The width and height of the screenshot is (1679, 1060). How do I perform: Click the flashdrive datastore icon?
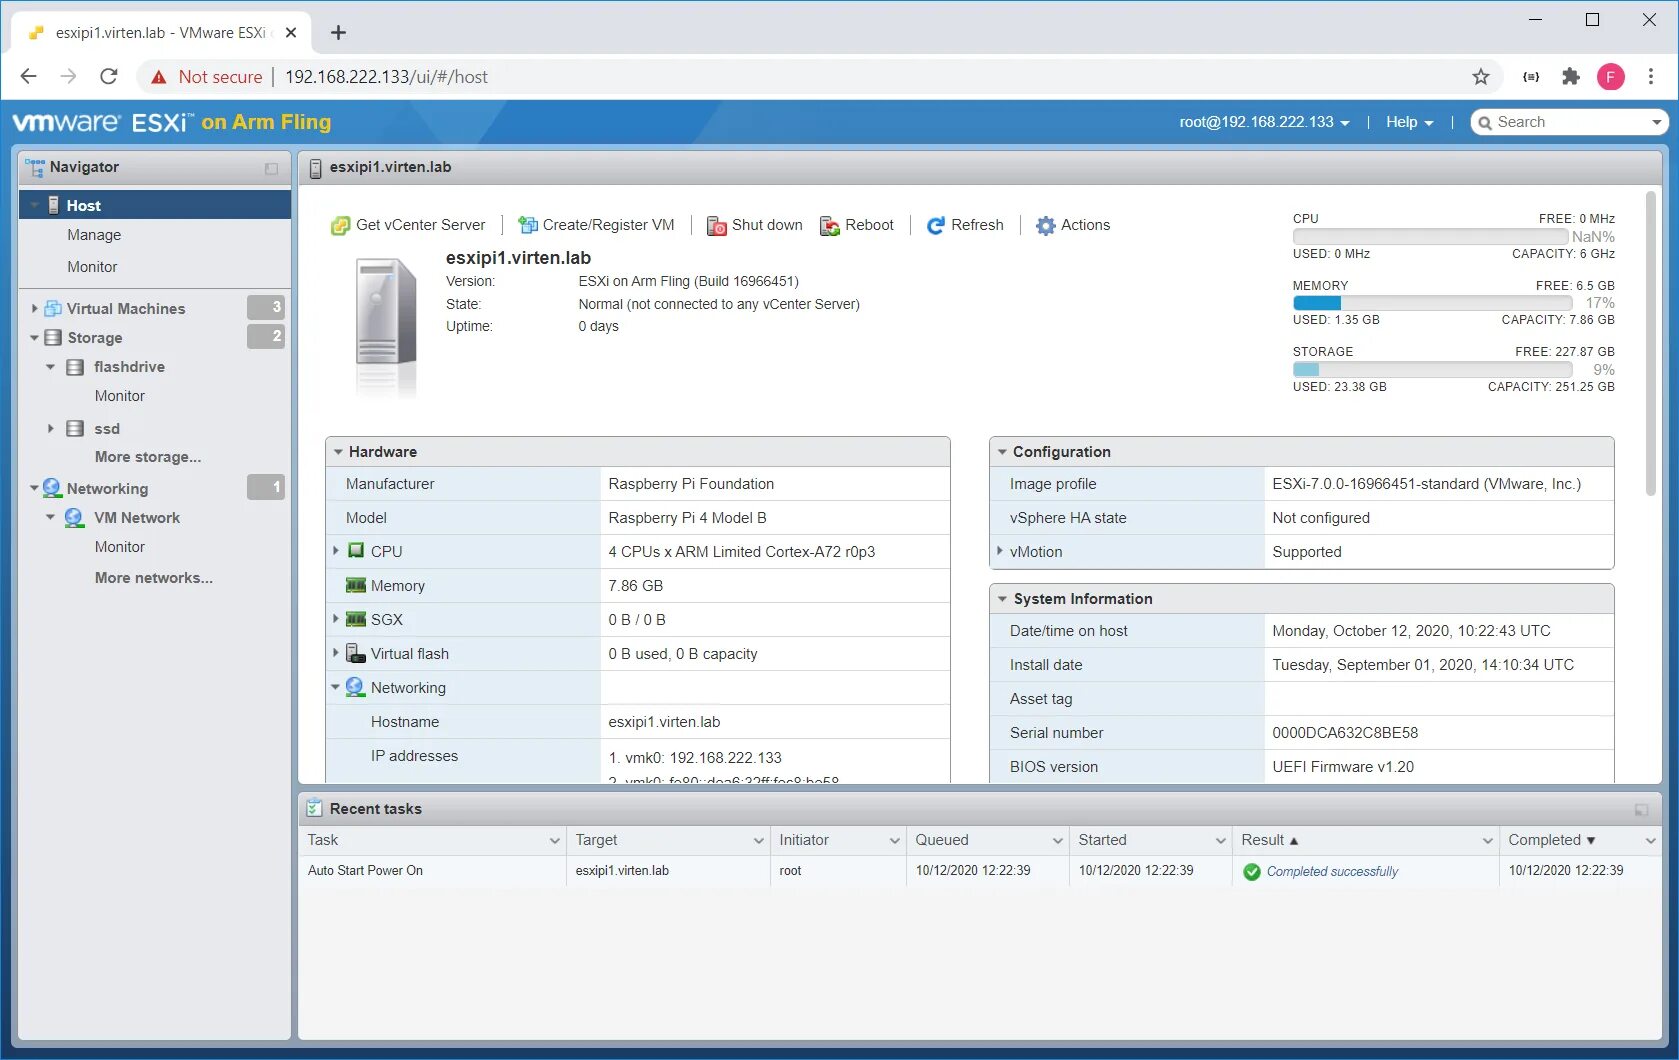coord(75,367)
